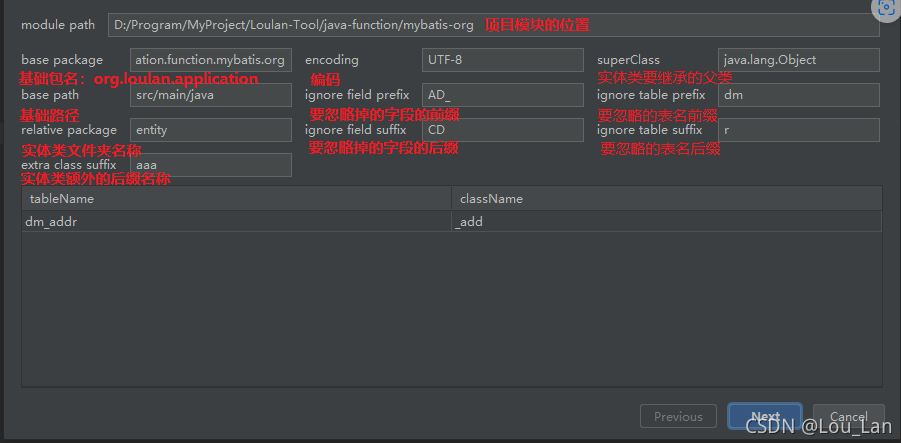Cancel the dialog
901x443 pixels.
848,416
